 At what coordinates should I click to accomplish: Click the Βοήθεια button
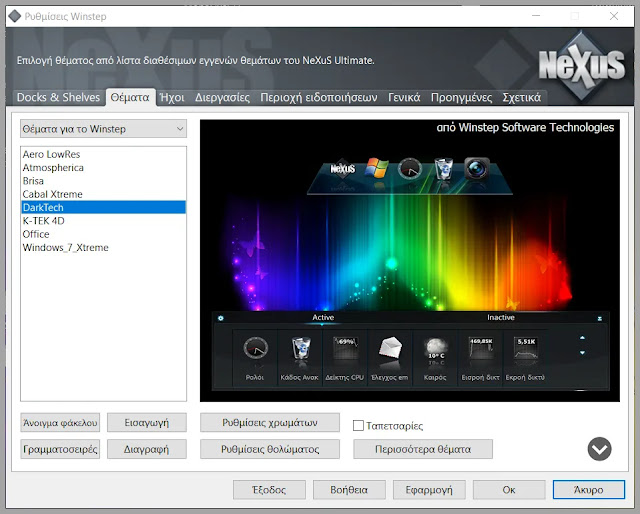tap(349, 490)
